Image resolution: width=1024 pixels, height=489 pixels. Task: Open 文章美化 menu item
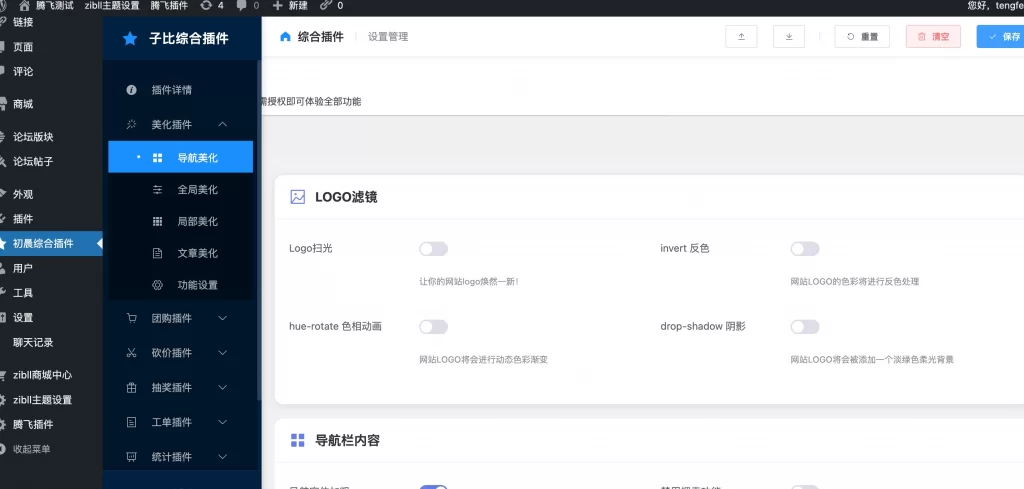click(197, 253)
